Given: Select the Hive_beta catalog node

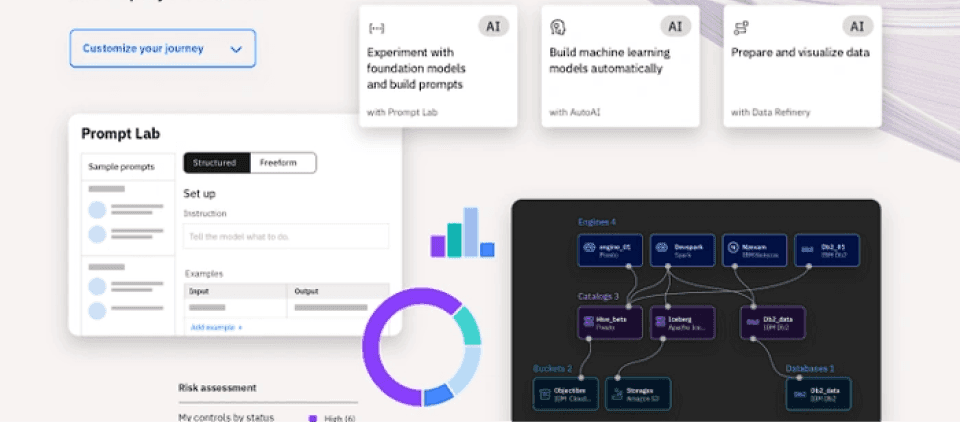Looking at the screenshot, I should click(x=610, y=322).
